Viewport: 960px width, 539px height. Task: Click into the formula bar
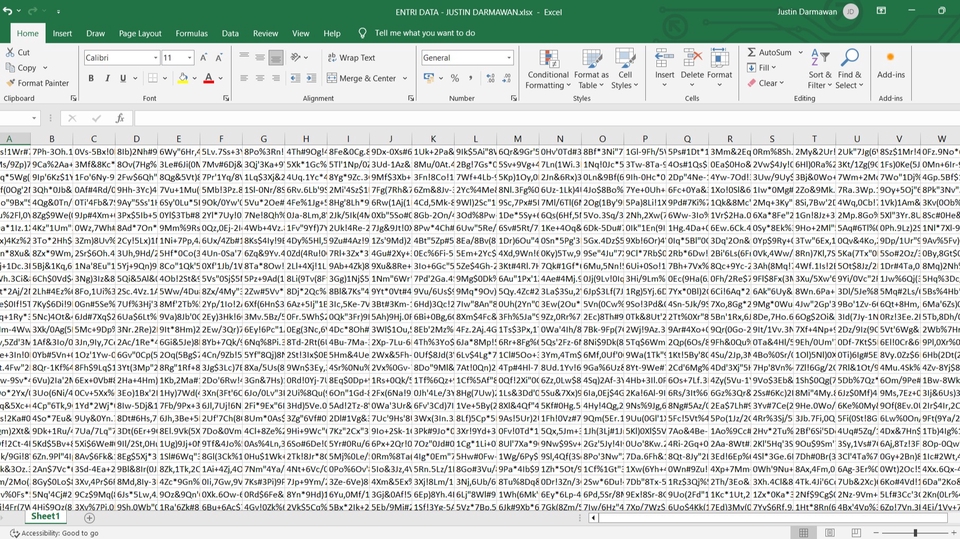[547, 118]
